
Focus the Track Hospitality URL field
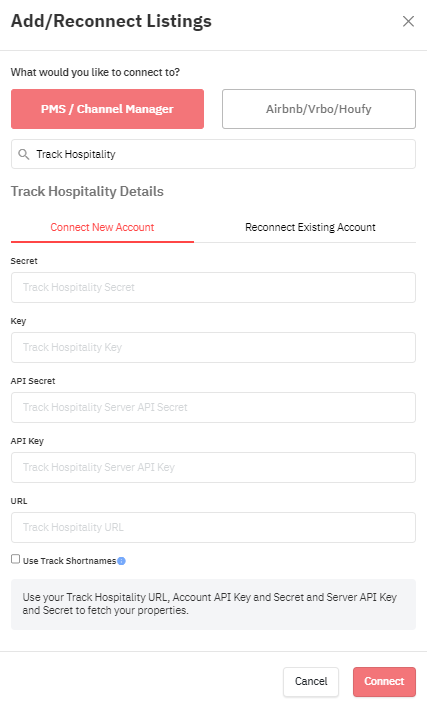click(x=213, y=527)
